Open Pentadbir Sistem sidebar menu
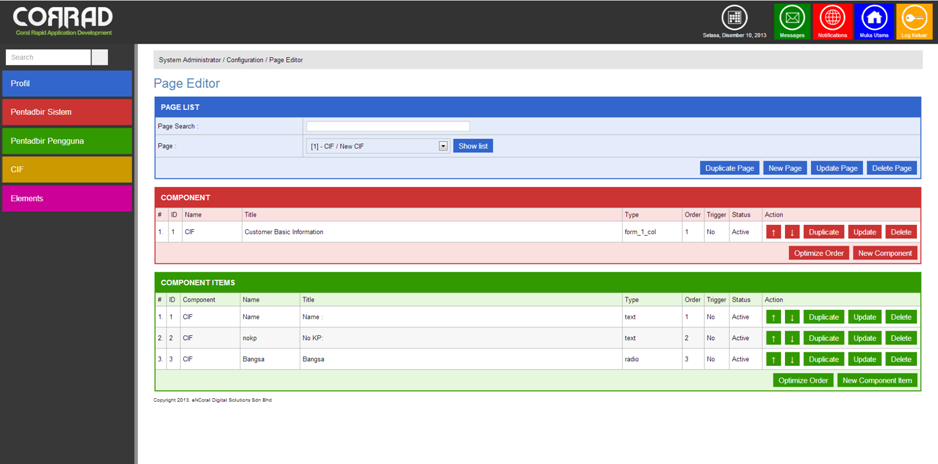The height and width of the screenshot is (464, 938). pyautogui.click(x=67, y=112)
